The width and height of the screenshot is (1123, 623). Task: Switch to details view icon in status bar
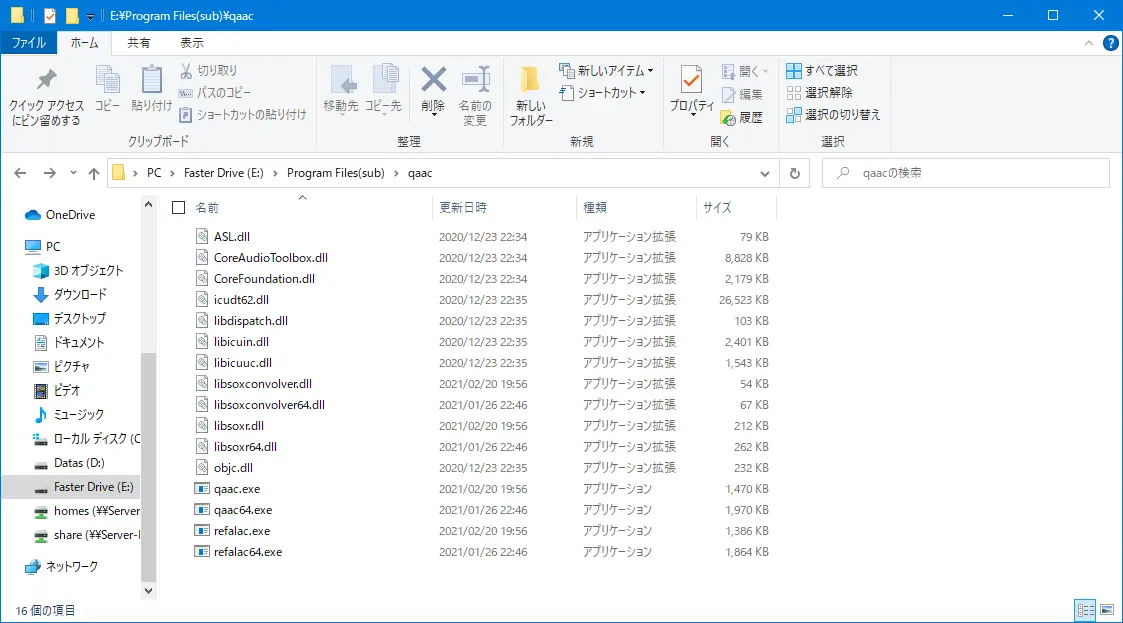pyautogui.click(x=1086, y=610)
